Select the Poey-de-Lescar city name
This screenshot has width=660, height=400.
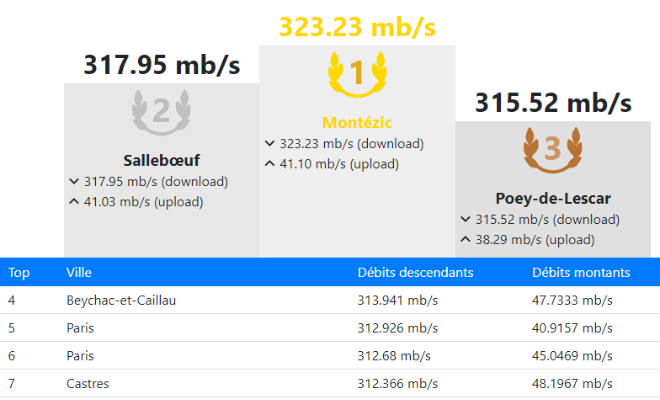(553, 197)
